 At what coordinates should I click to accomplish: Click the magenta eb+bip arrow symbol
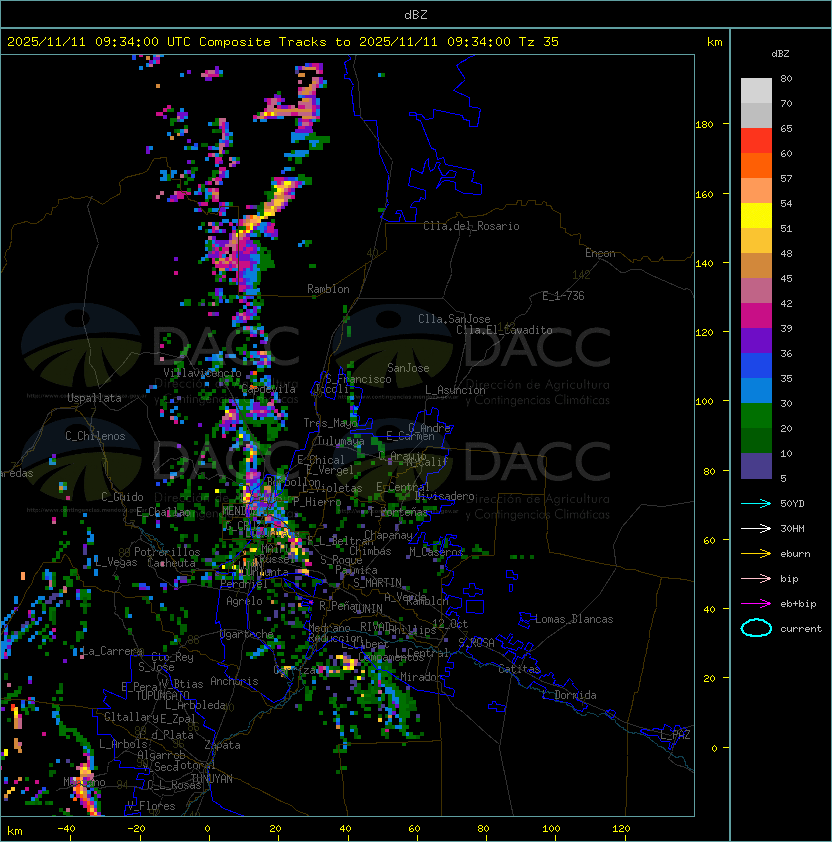(x=756, y=604)
